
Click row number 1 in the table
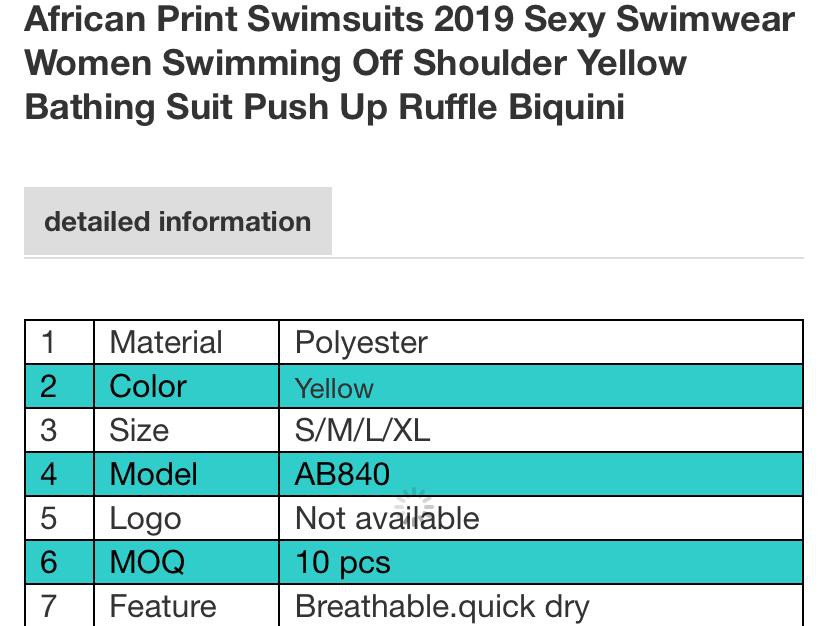click(48, 342)
